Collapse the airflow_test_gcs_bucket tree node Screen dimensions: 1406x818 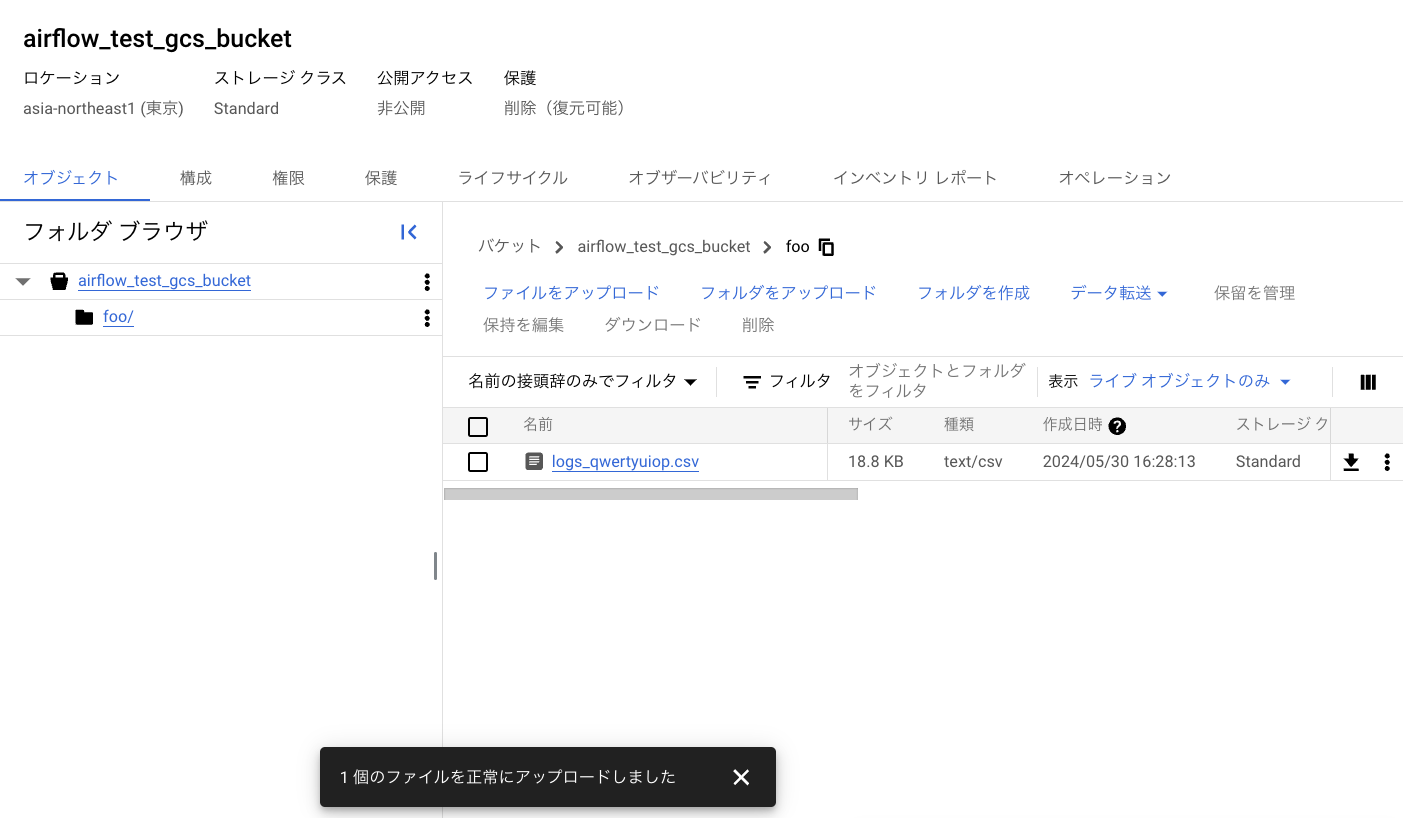click(23, 282)
